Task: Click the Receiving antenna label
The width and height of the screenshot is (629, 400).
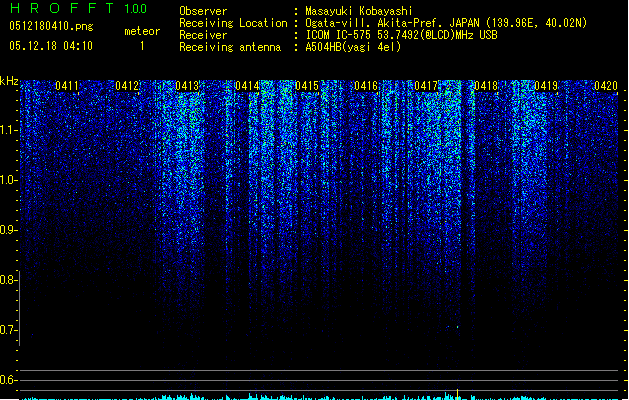Action: pos(230,47)
